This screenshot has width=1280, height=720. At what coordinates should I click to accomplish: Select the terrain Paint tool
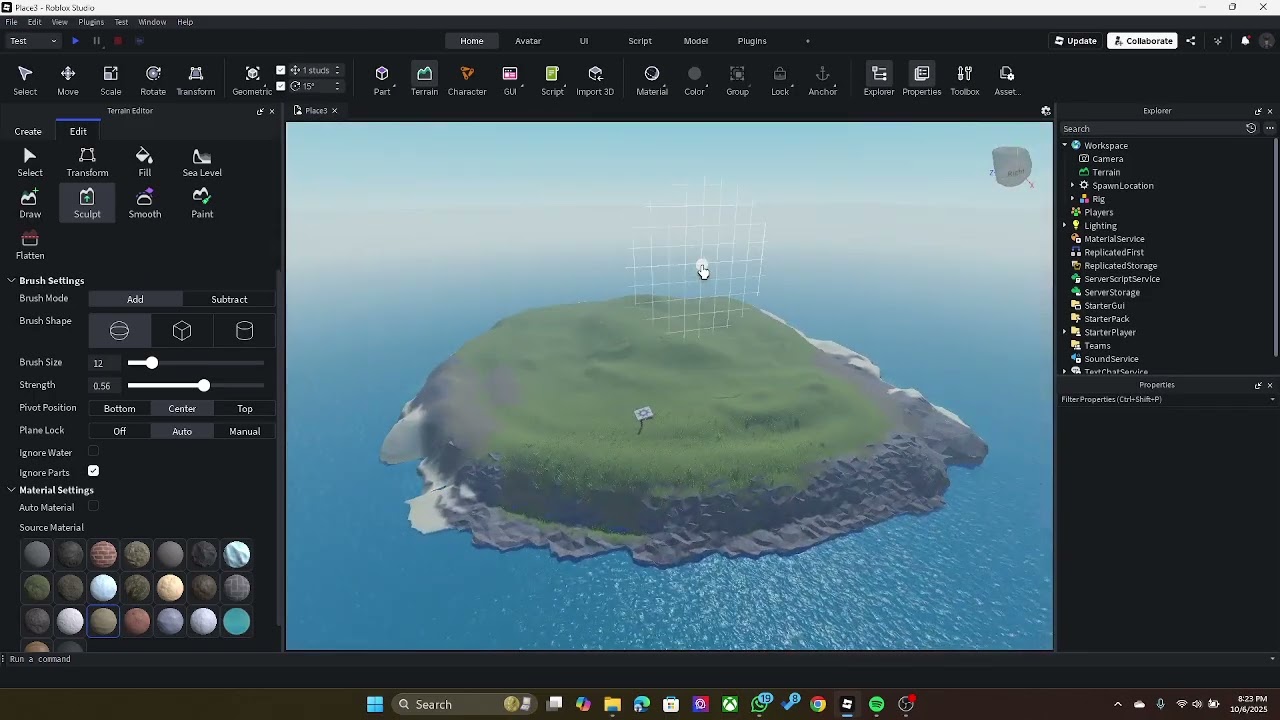202,203
